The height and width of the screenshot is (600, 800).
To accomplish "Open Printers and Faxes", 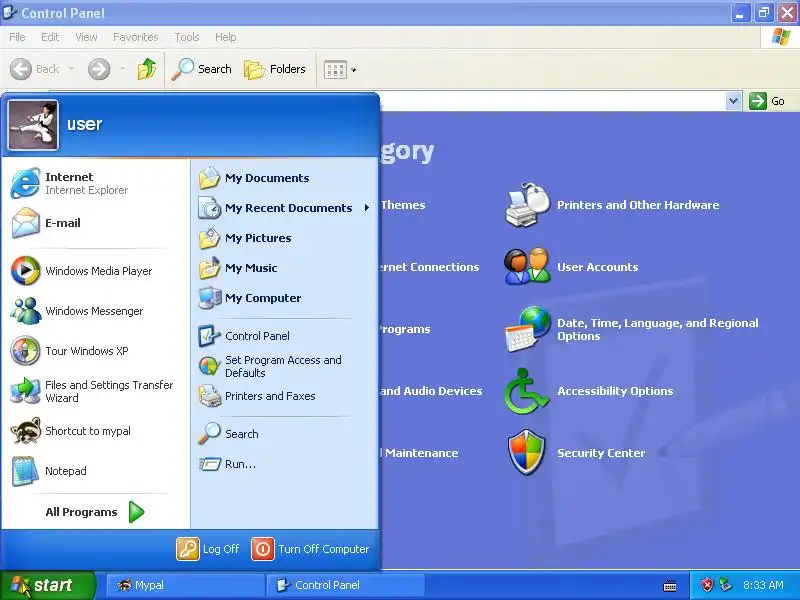I will [x=284, y=396].
